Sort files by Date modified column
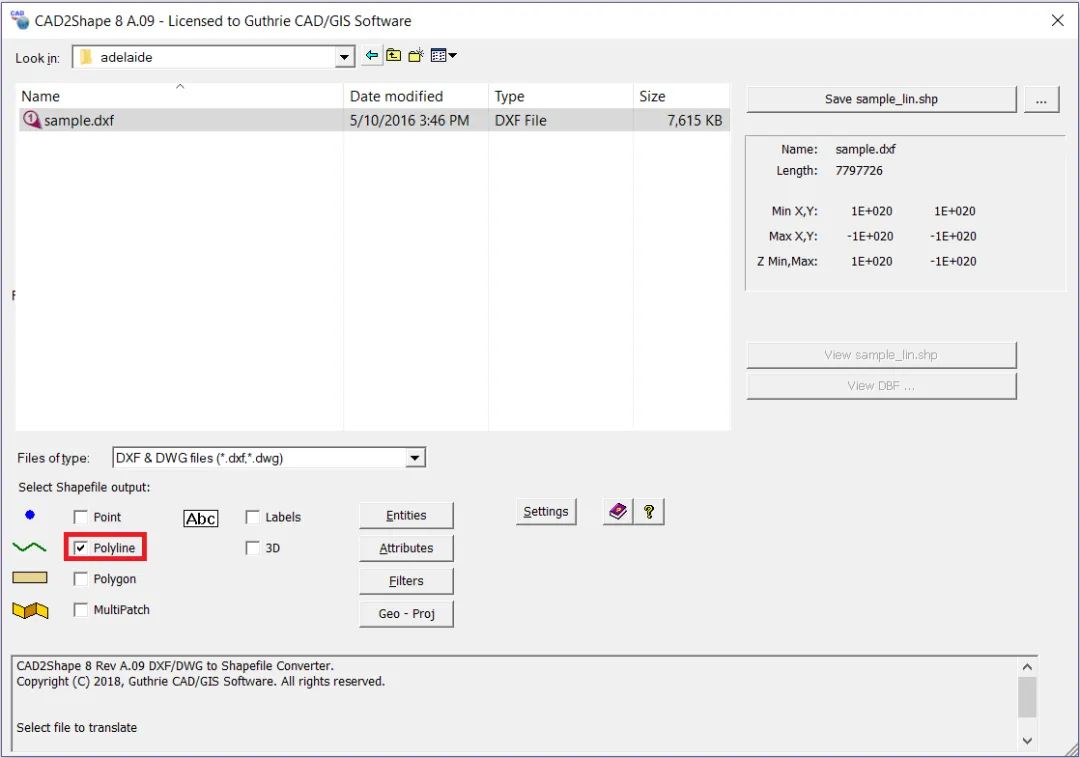 [416, 96]
